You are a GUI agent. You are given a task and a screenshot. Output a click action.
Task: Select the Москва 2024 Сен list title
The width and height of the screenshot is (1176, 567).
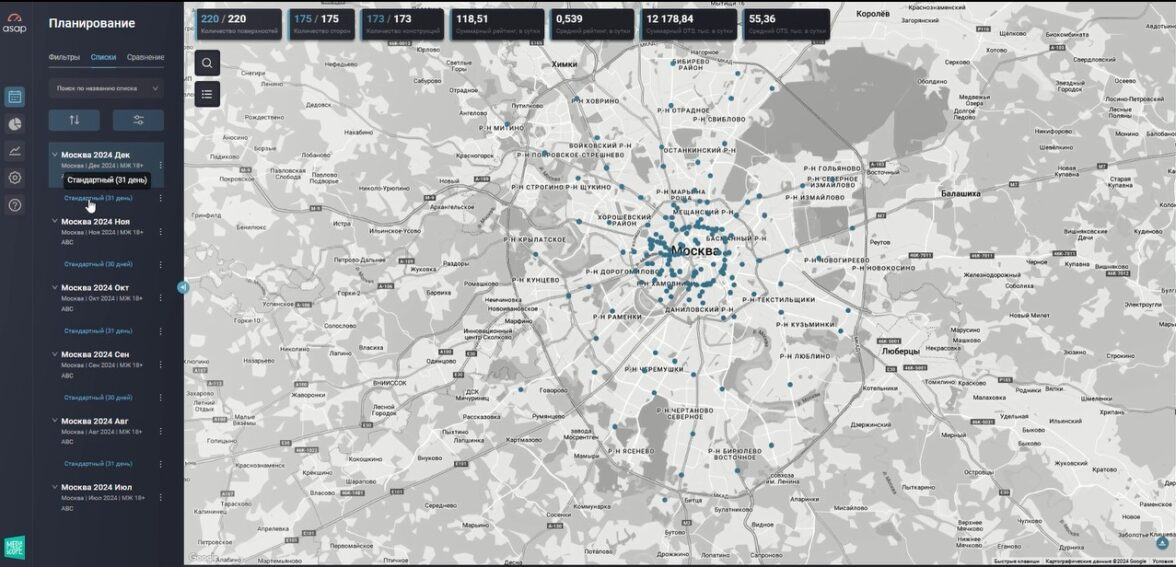pos(95,354)
